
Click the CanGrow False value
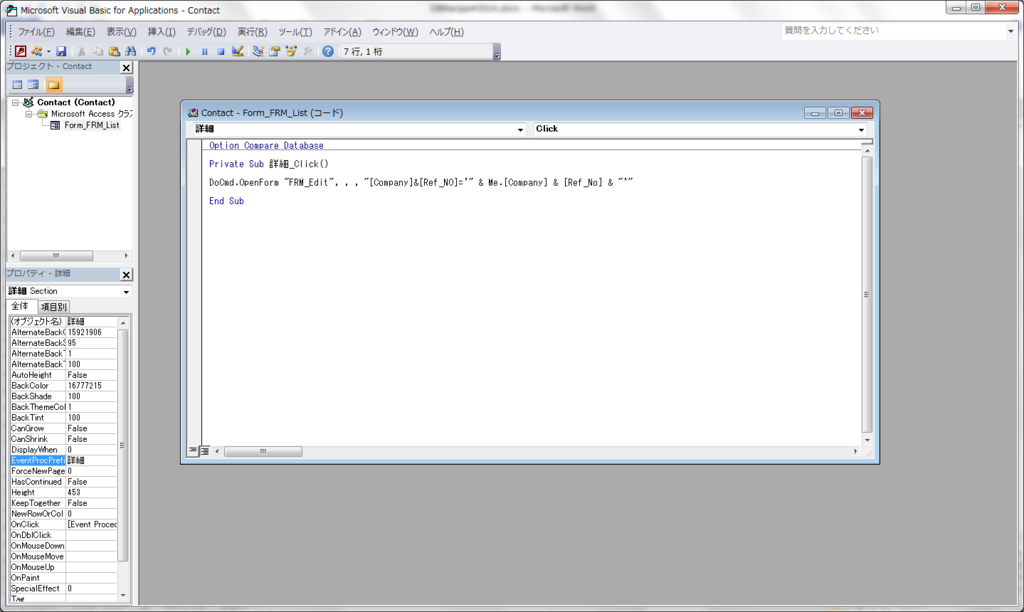[x=91, y=428]
